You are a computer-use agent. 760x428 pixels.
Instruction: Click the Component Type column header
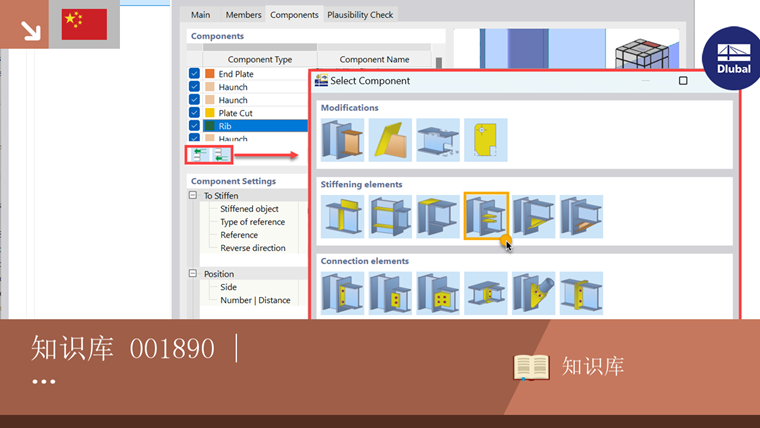pos(260,59)
